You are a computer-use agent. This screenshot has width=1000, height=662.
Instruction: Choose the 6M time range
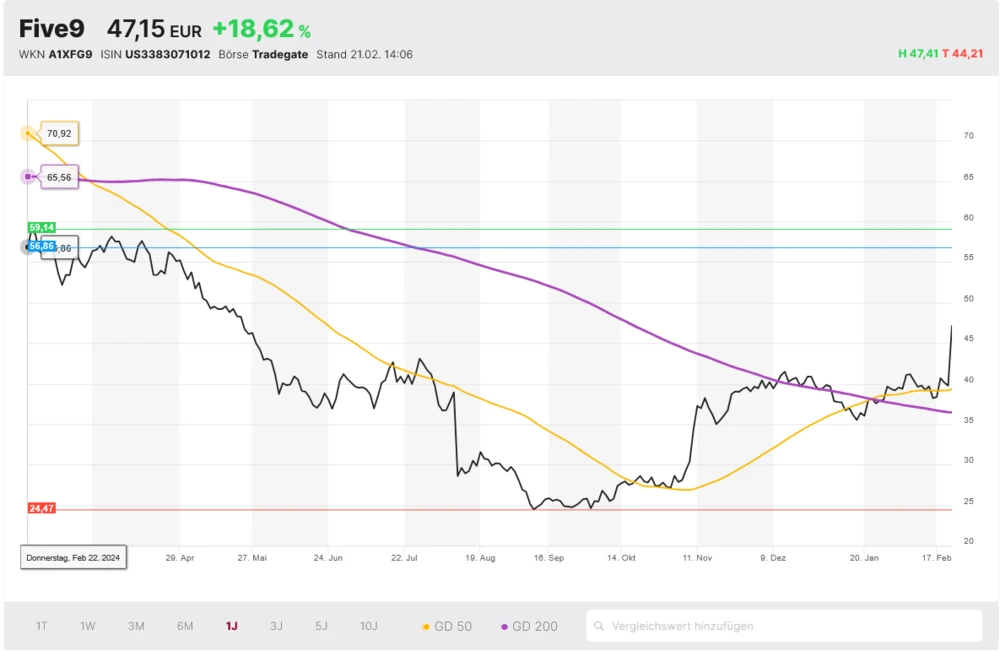[185, 626]
